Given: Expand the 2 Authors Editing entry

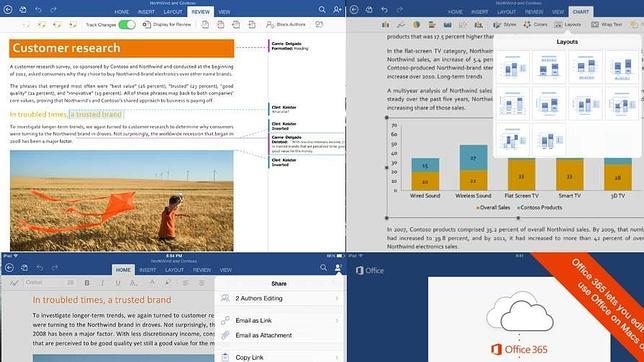Looking at the screenshot, I should click(x=280, y=298).
